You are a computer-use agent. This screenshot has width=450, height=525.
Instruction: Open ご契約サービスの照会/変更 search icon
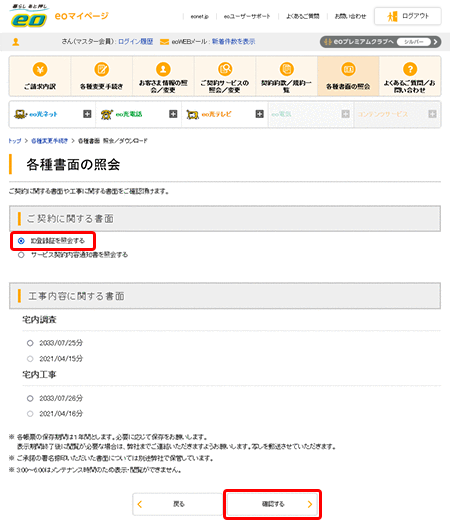click(225, 69)
